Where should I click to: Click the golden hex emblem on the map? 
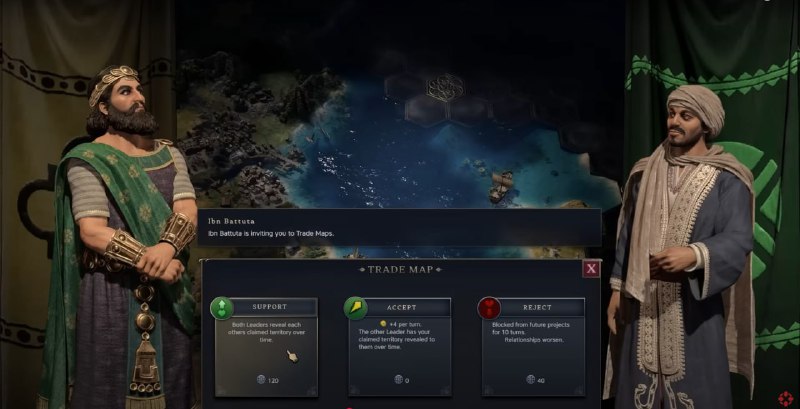[x=443, y=88]
